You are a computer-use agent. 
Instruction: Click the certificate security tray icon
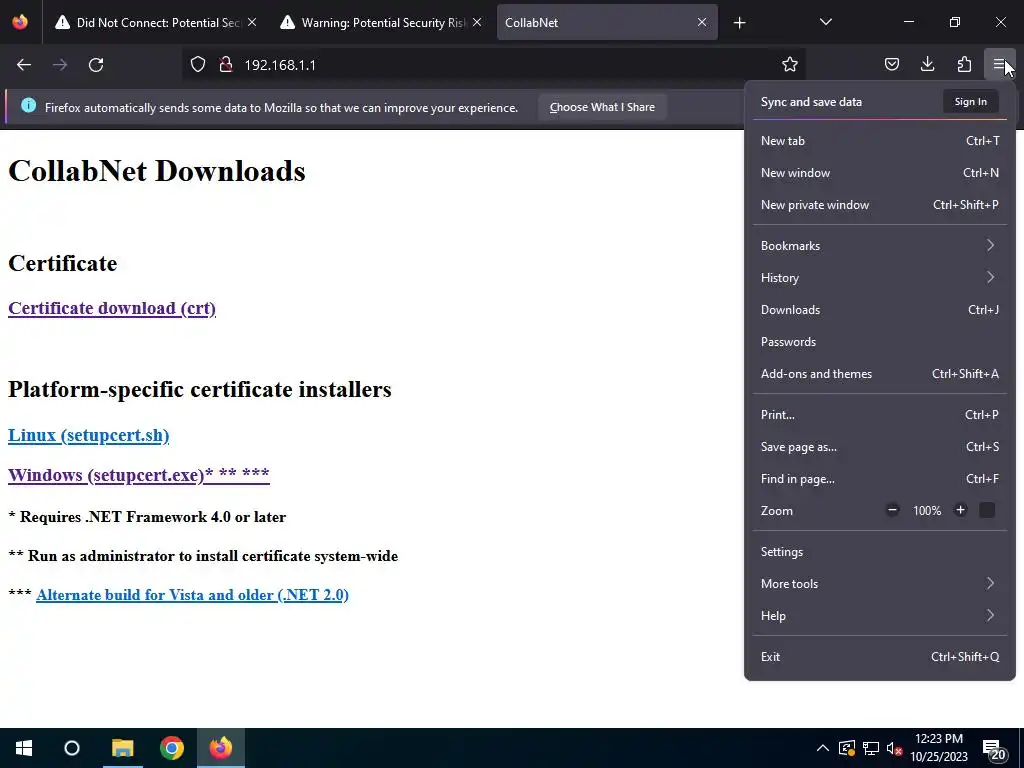846,748
